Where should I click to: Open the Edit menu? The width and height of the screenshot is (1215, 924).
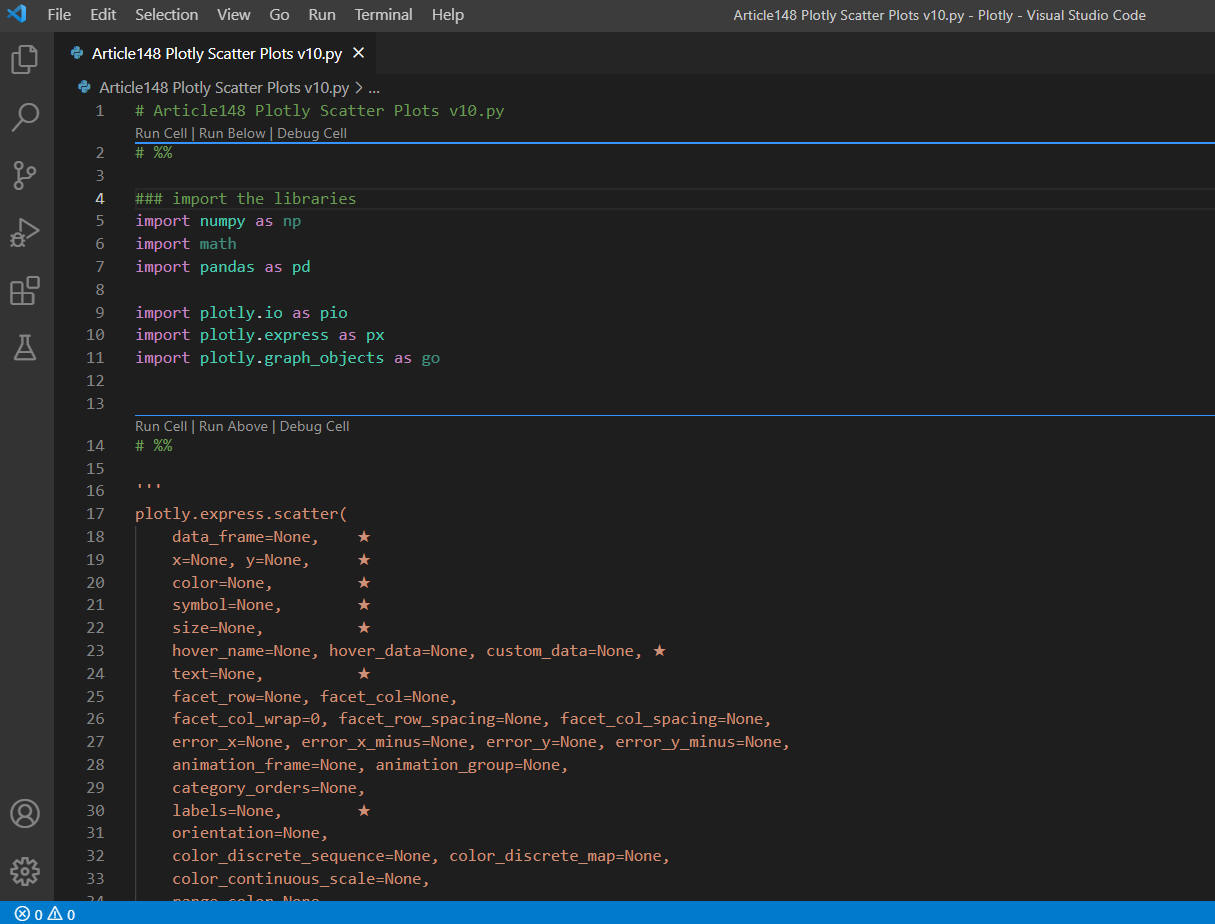[x=103, y=15]
